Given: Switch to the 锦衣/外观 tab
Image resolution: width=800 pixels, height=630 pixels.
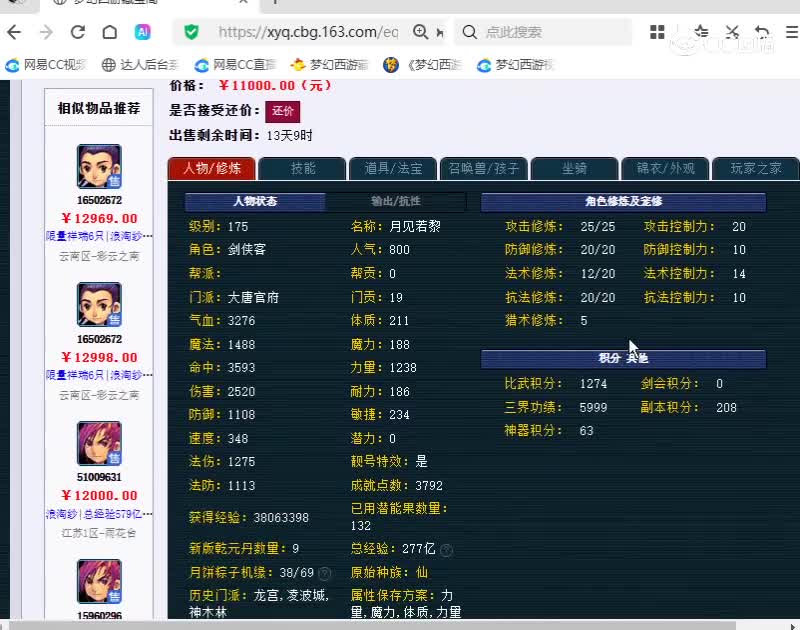Looking at the screenshot, I should tap(665, 168).
